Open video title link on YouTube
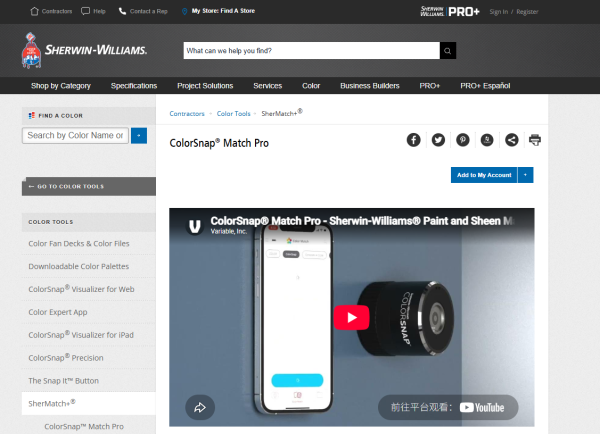The image size is (600, 434). (363, 221)
